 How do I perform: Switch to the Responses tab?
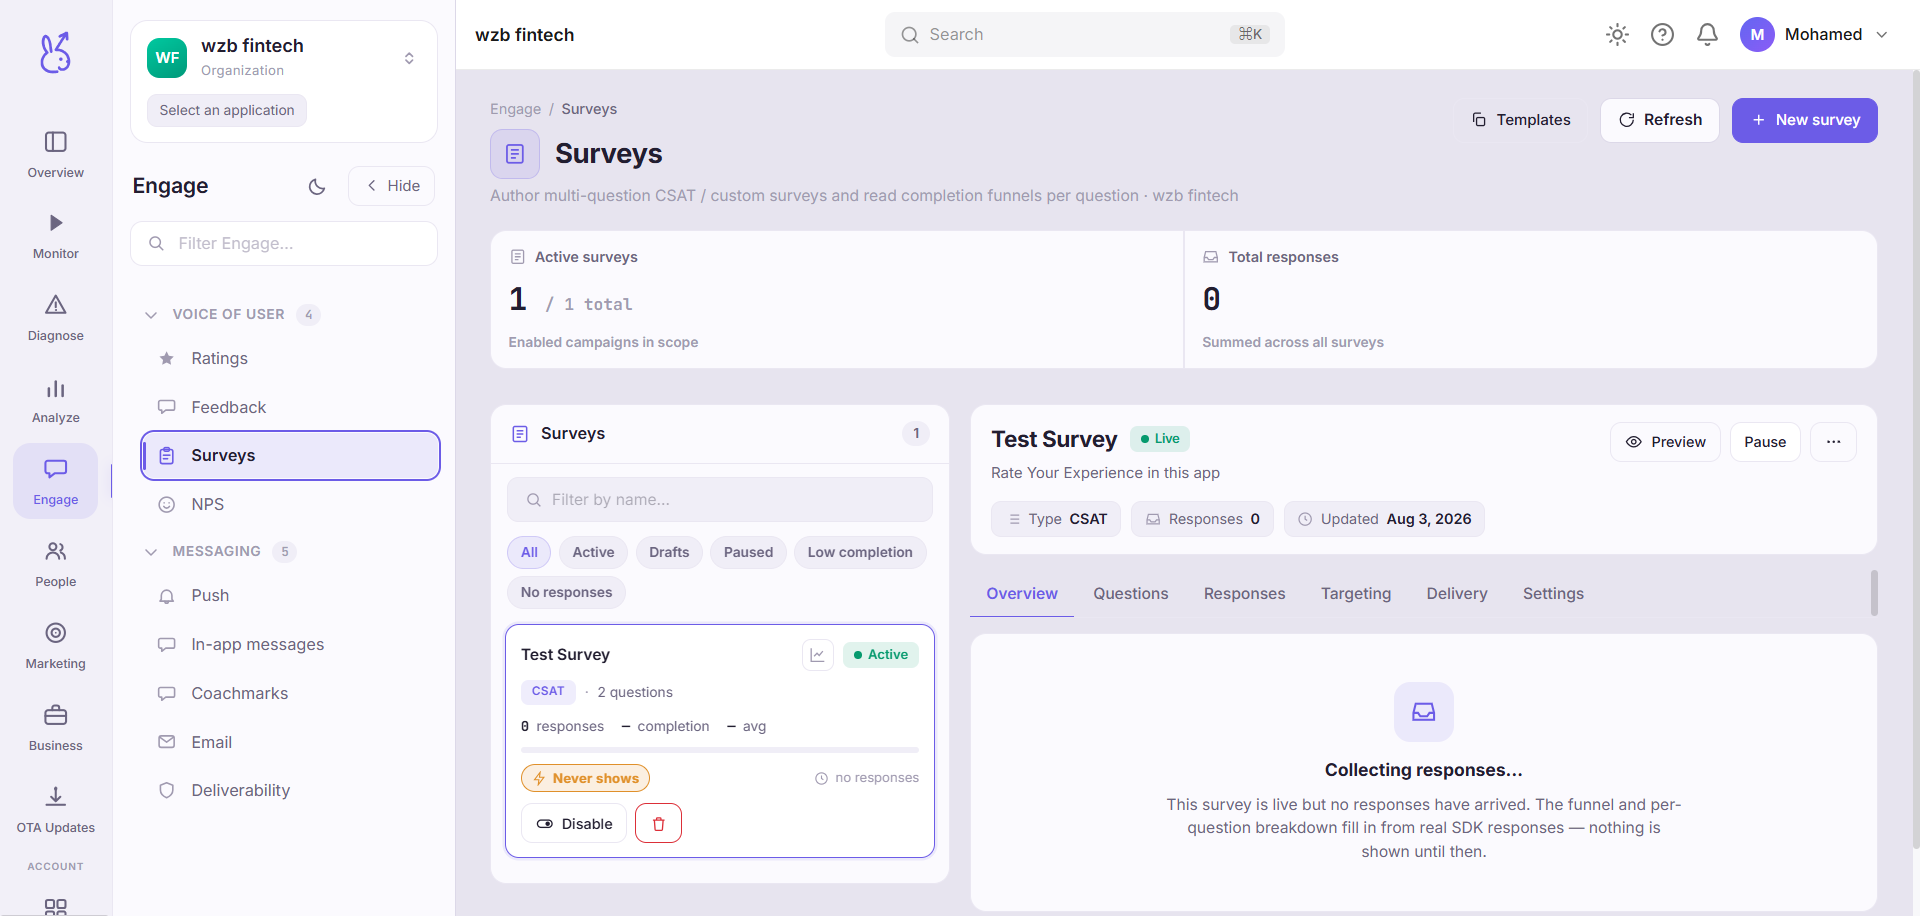pos(1244,594)
